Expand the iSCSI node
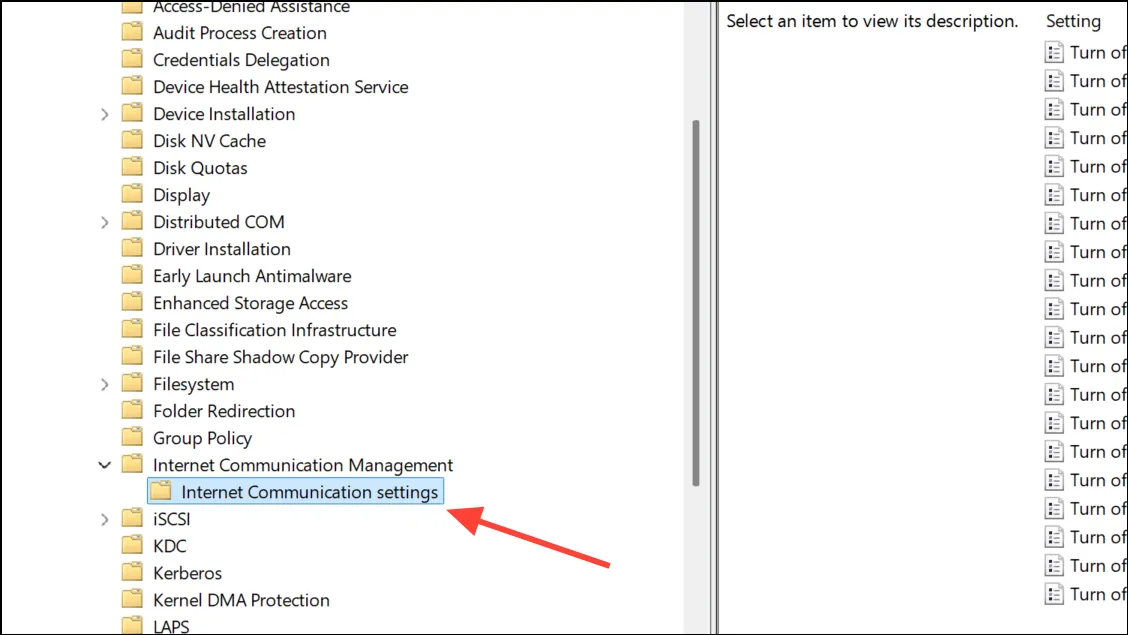Screen dimensions: 1128x635 click(x=104, y=519)
